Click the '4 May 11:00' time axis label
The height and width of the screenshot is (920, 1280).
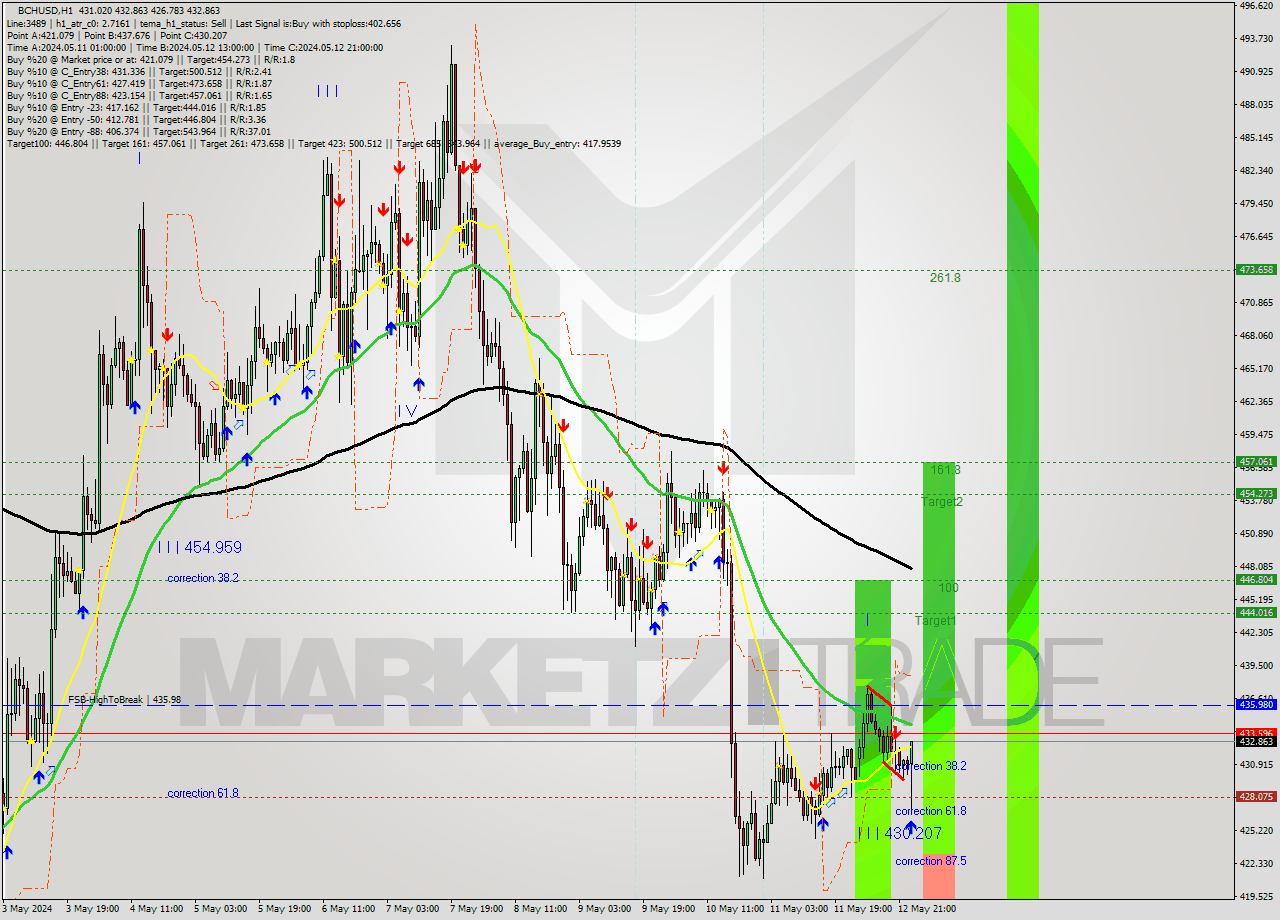(x=157, y=909)
